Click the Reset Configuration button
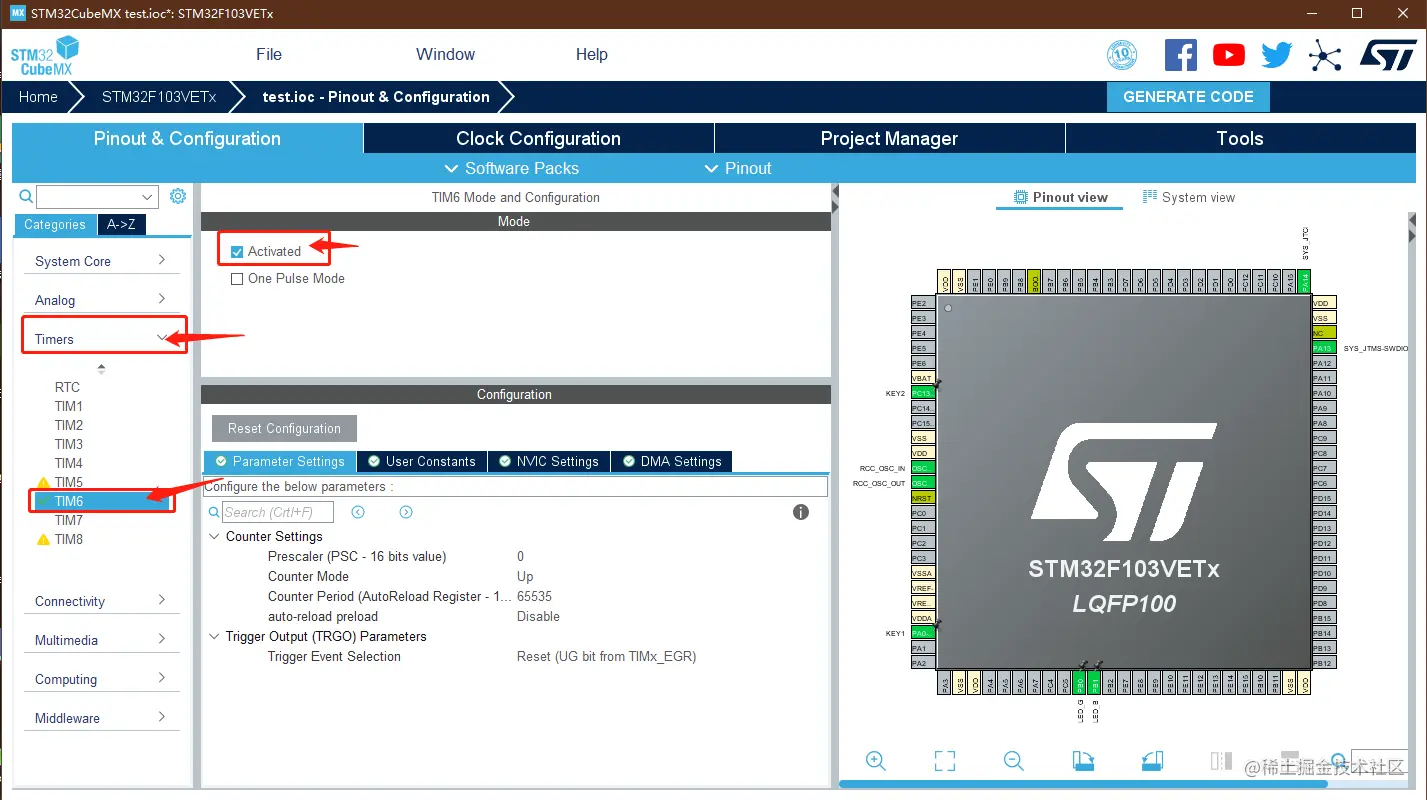Screen dimensions: 1427x800 click(x=284, y=428)
